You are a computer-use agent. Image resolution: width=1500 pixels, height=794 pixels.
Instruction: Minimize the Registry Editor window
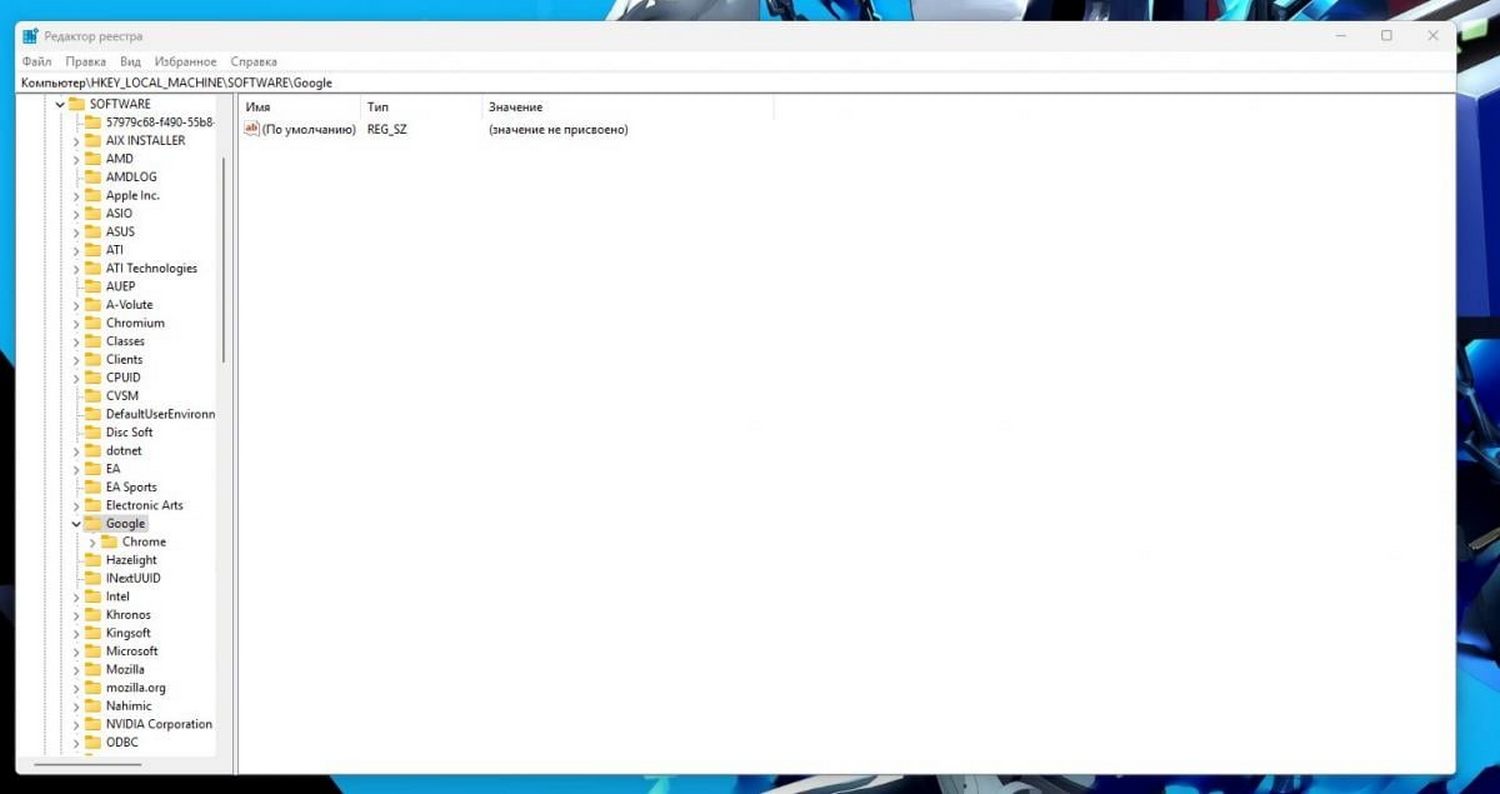point(1341,36)
